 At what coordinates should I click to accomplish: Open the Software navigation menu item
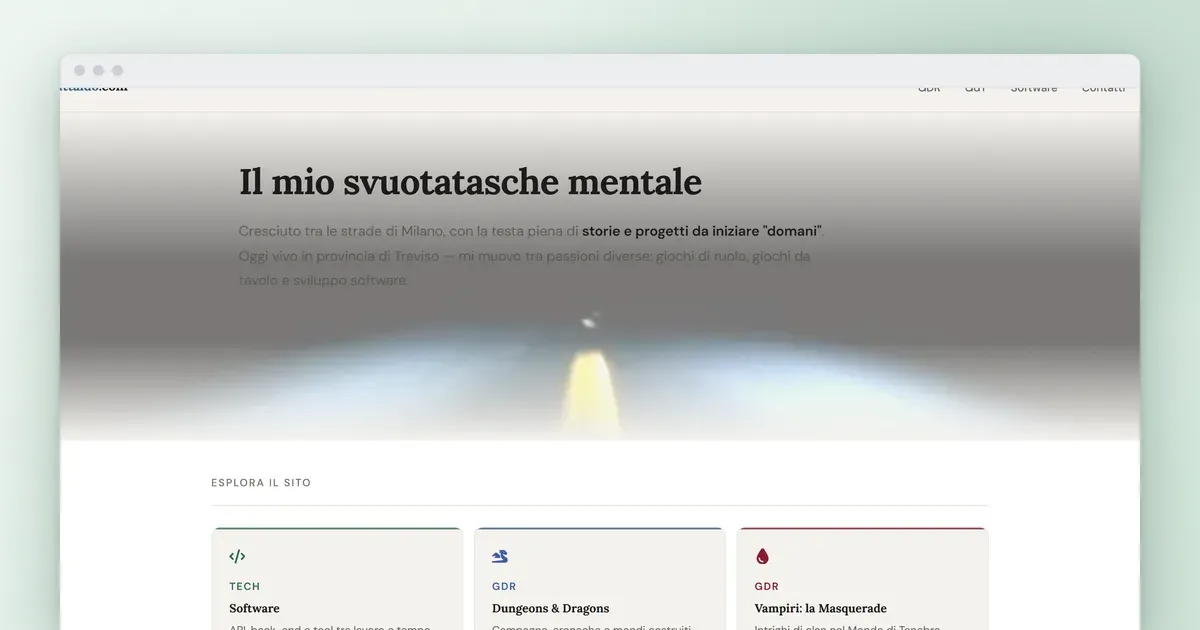coord(1034,89)
